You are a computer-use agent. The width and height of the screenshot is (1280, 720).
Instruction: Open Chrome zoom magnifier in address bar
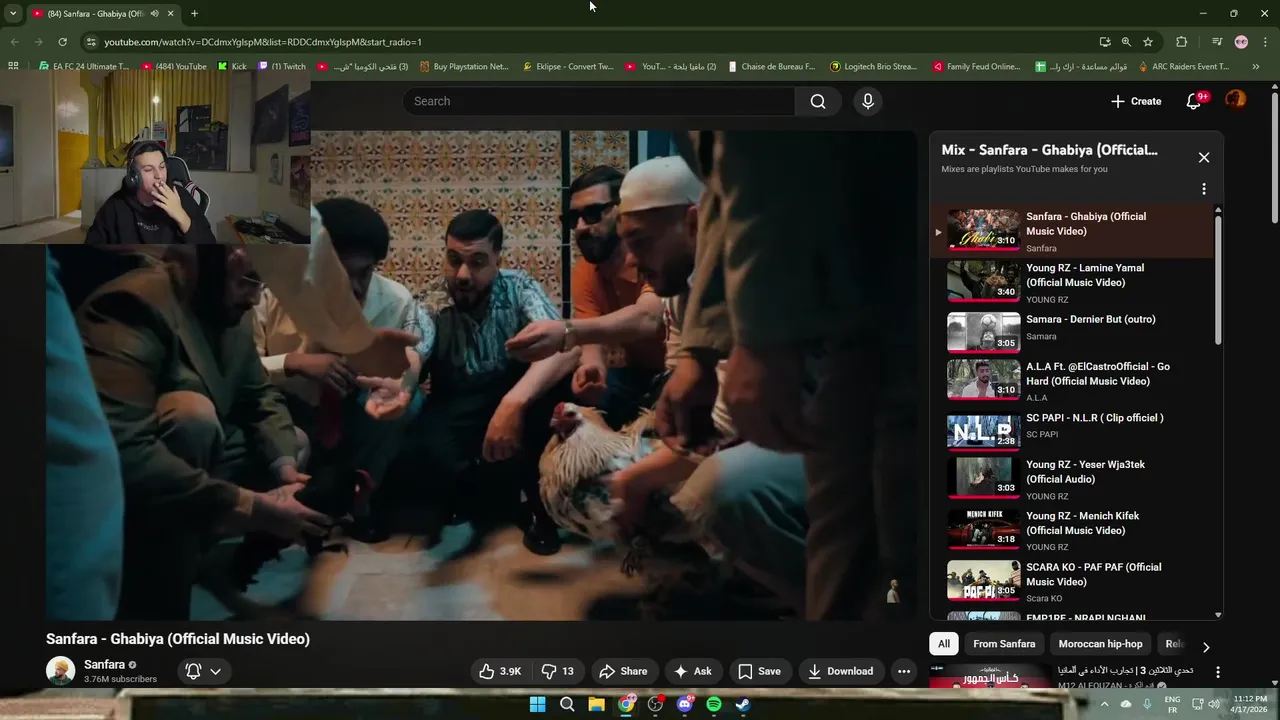(x=1126, y=42)
